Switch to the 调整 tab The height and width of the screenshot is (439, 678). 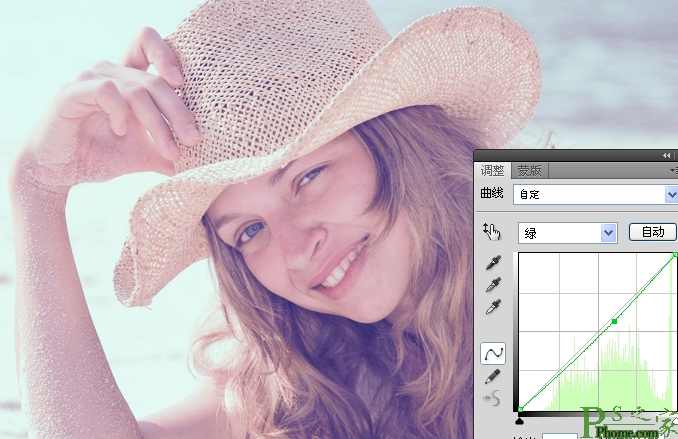tap(493, 171)
